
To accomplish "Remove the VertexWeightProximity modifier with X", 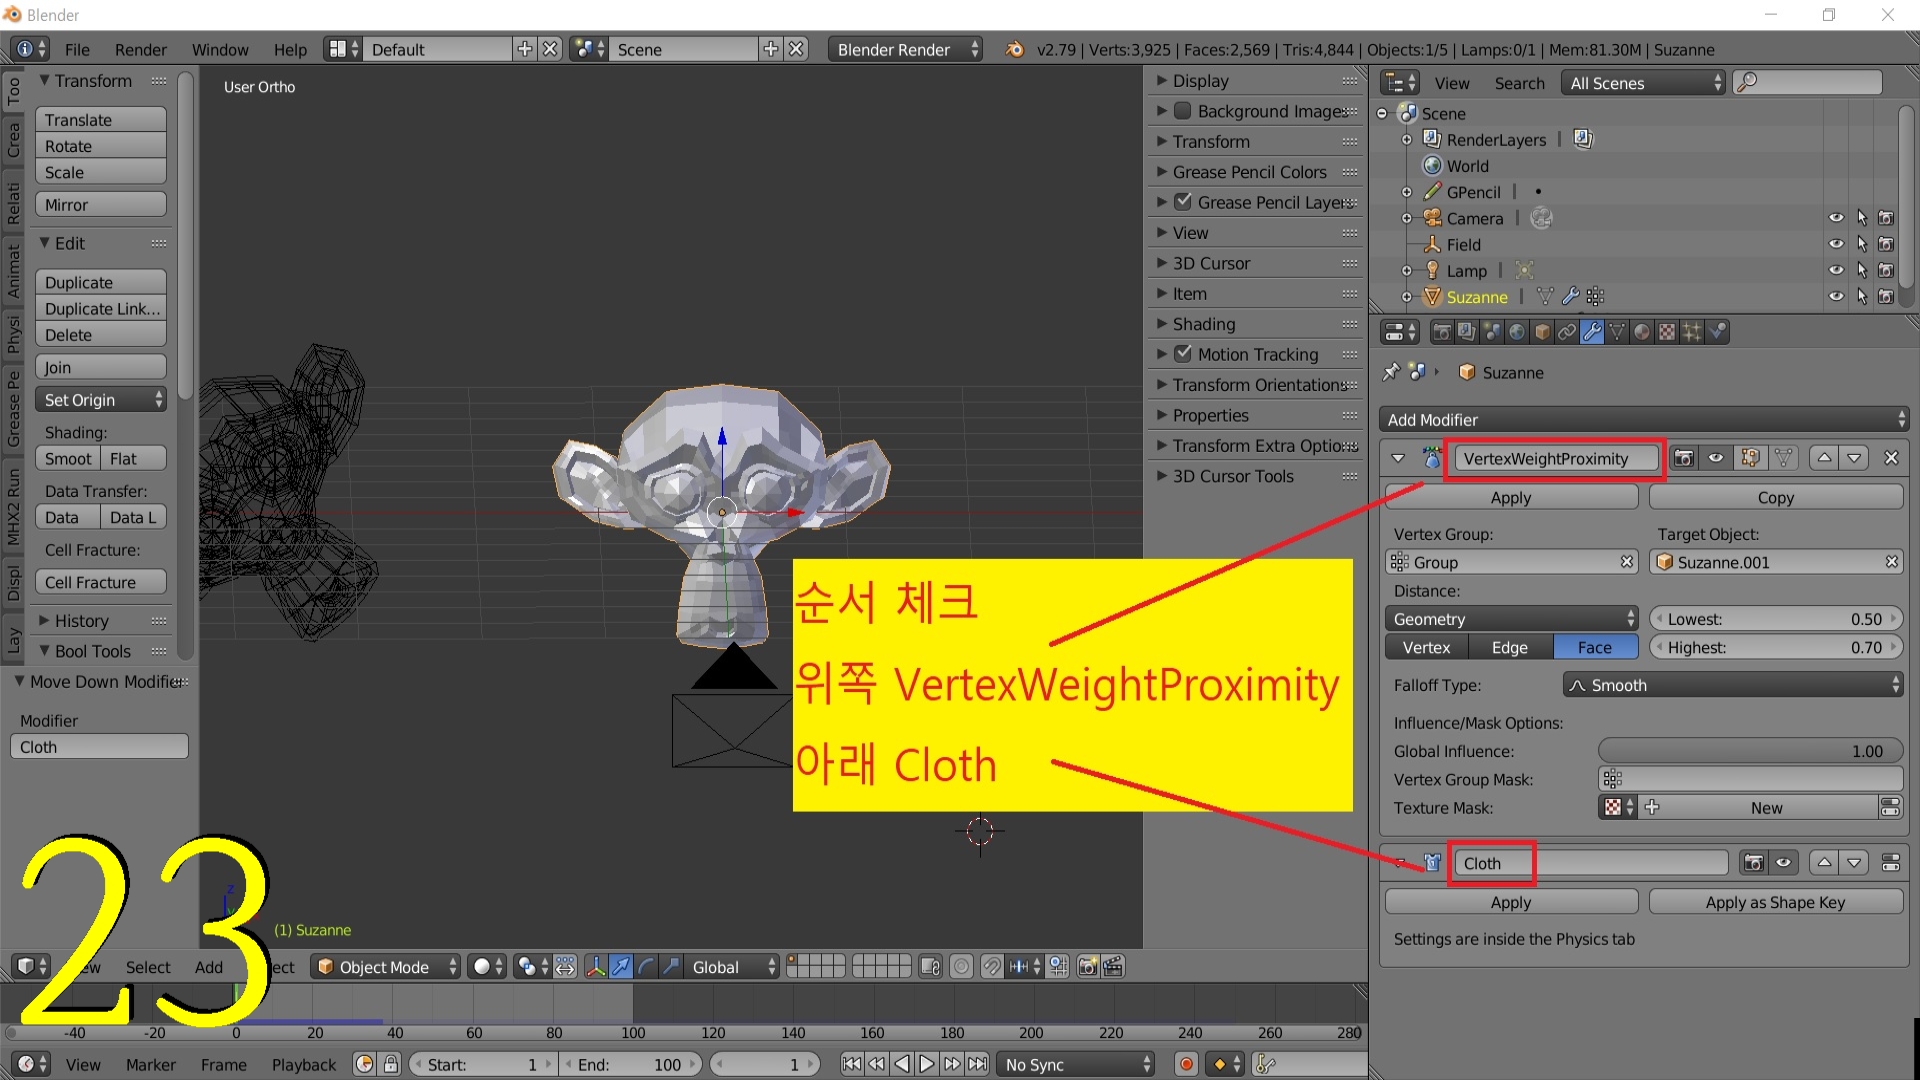I will coord(1891,458).
